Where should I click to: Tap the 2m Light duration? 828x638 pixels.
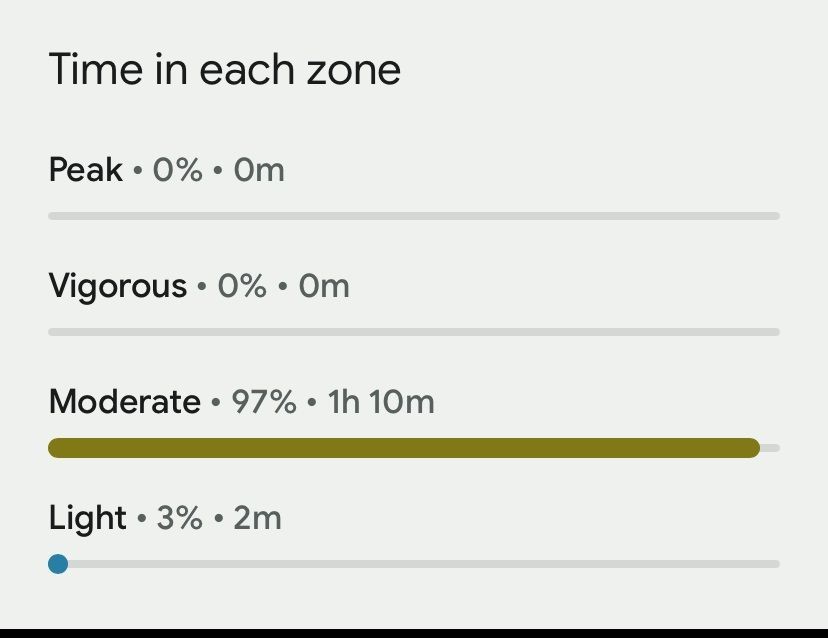258,518
